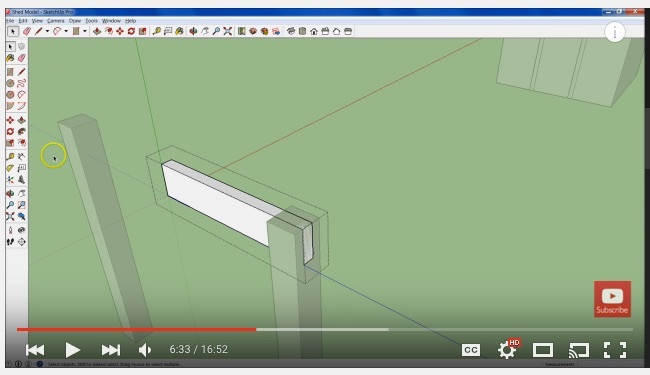Open the Camera menu
The width and height of the screenshot is (650, 375).
(56, 21)
